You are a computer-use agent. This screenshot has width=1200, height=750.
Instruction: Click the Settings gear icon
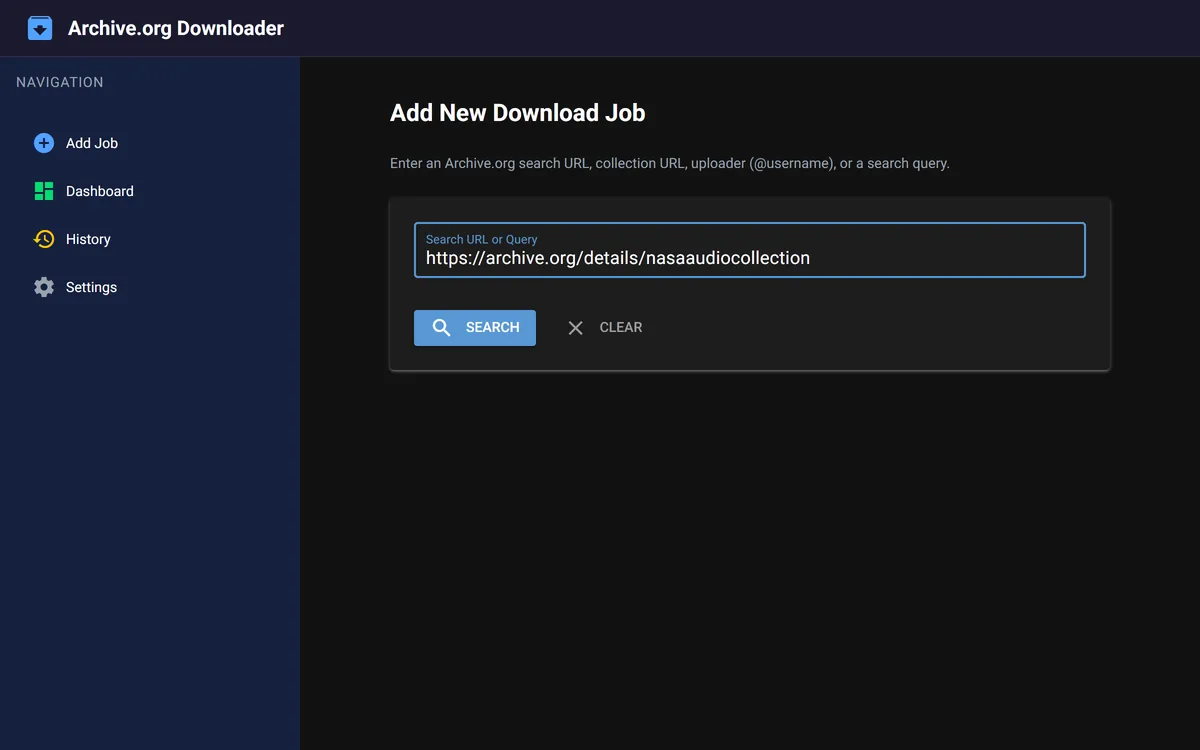44,287
